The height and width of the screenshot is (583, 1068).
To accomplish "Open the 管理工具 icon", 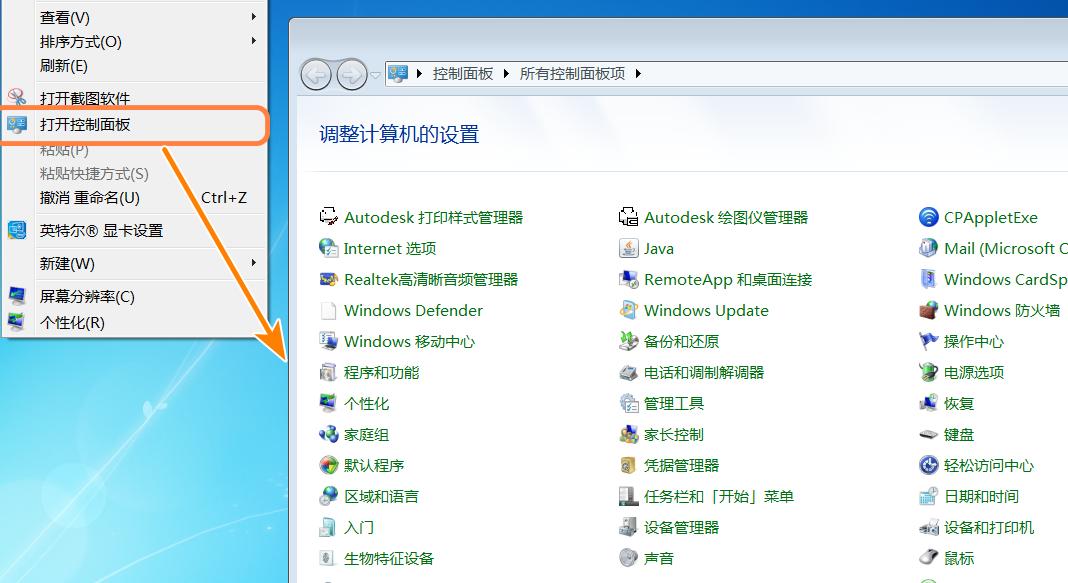I will pyautogui.click(x=628, y=403).
